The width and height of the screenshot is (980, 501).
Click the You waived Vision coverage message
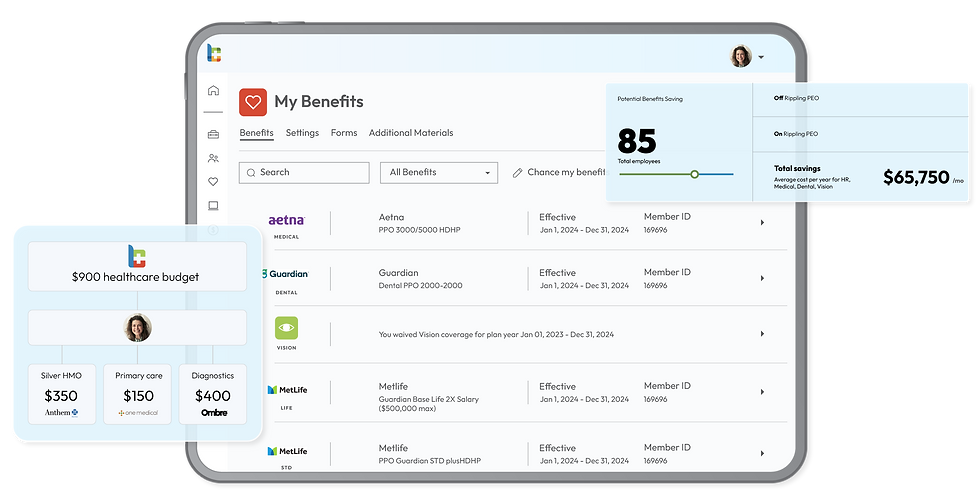pyautogui.click(x=496, y=334)
